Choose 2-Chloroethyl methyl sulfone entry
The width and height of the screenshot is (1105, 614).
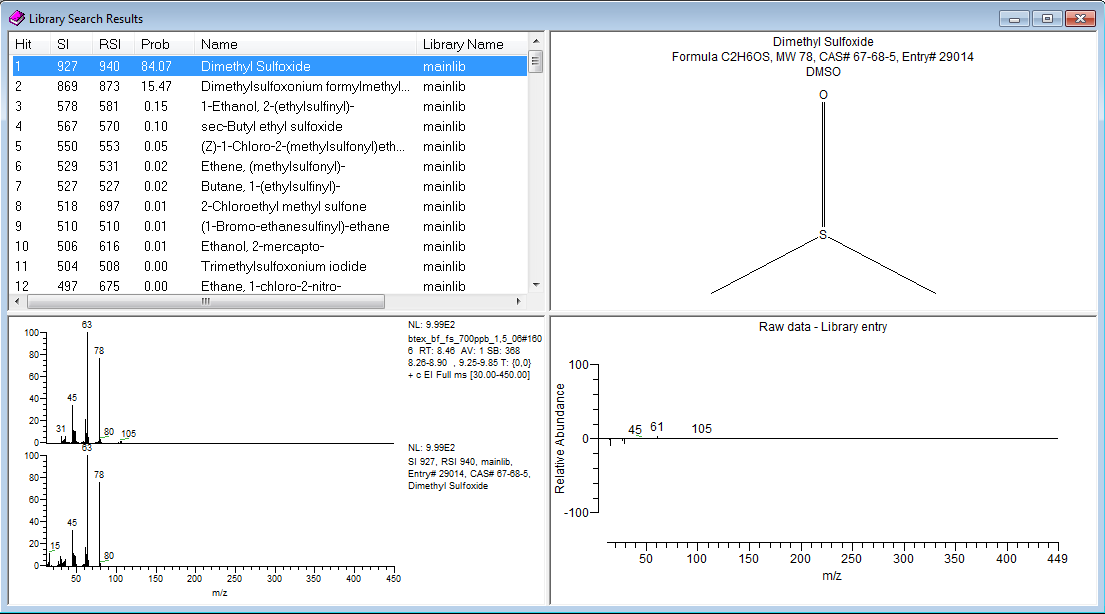(283, 207)
